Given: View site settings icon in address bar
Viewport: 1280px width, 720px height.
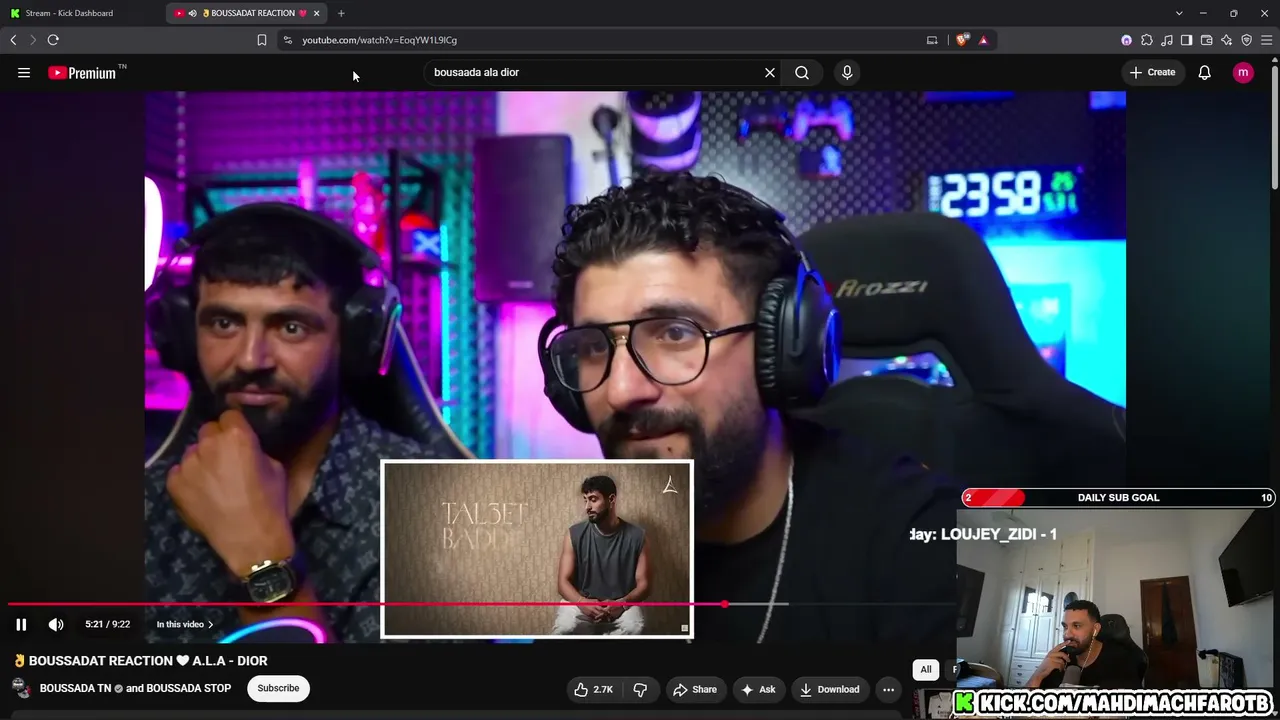Looking at the screenshot, I should click(288, 40).
